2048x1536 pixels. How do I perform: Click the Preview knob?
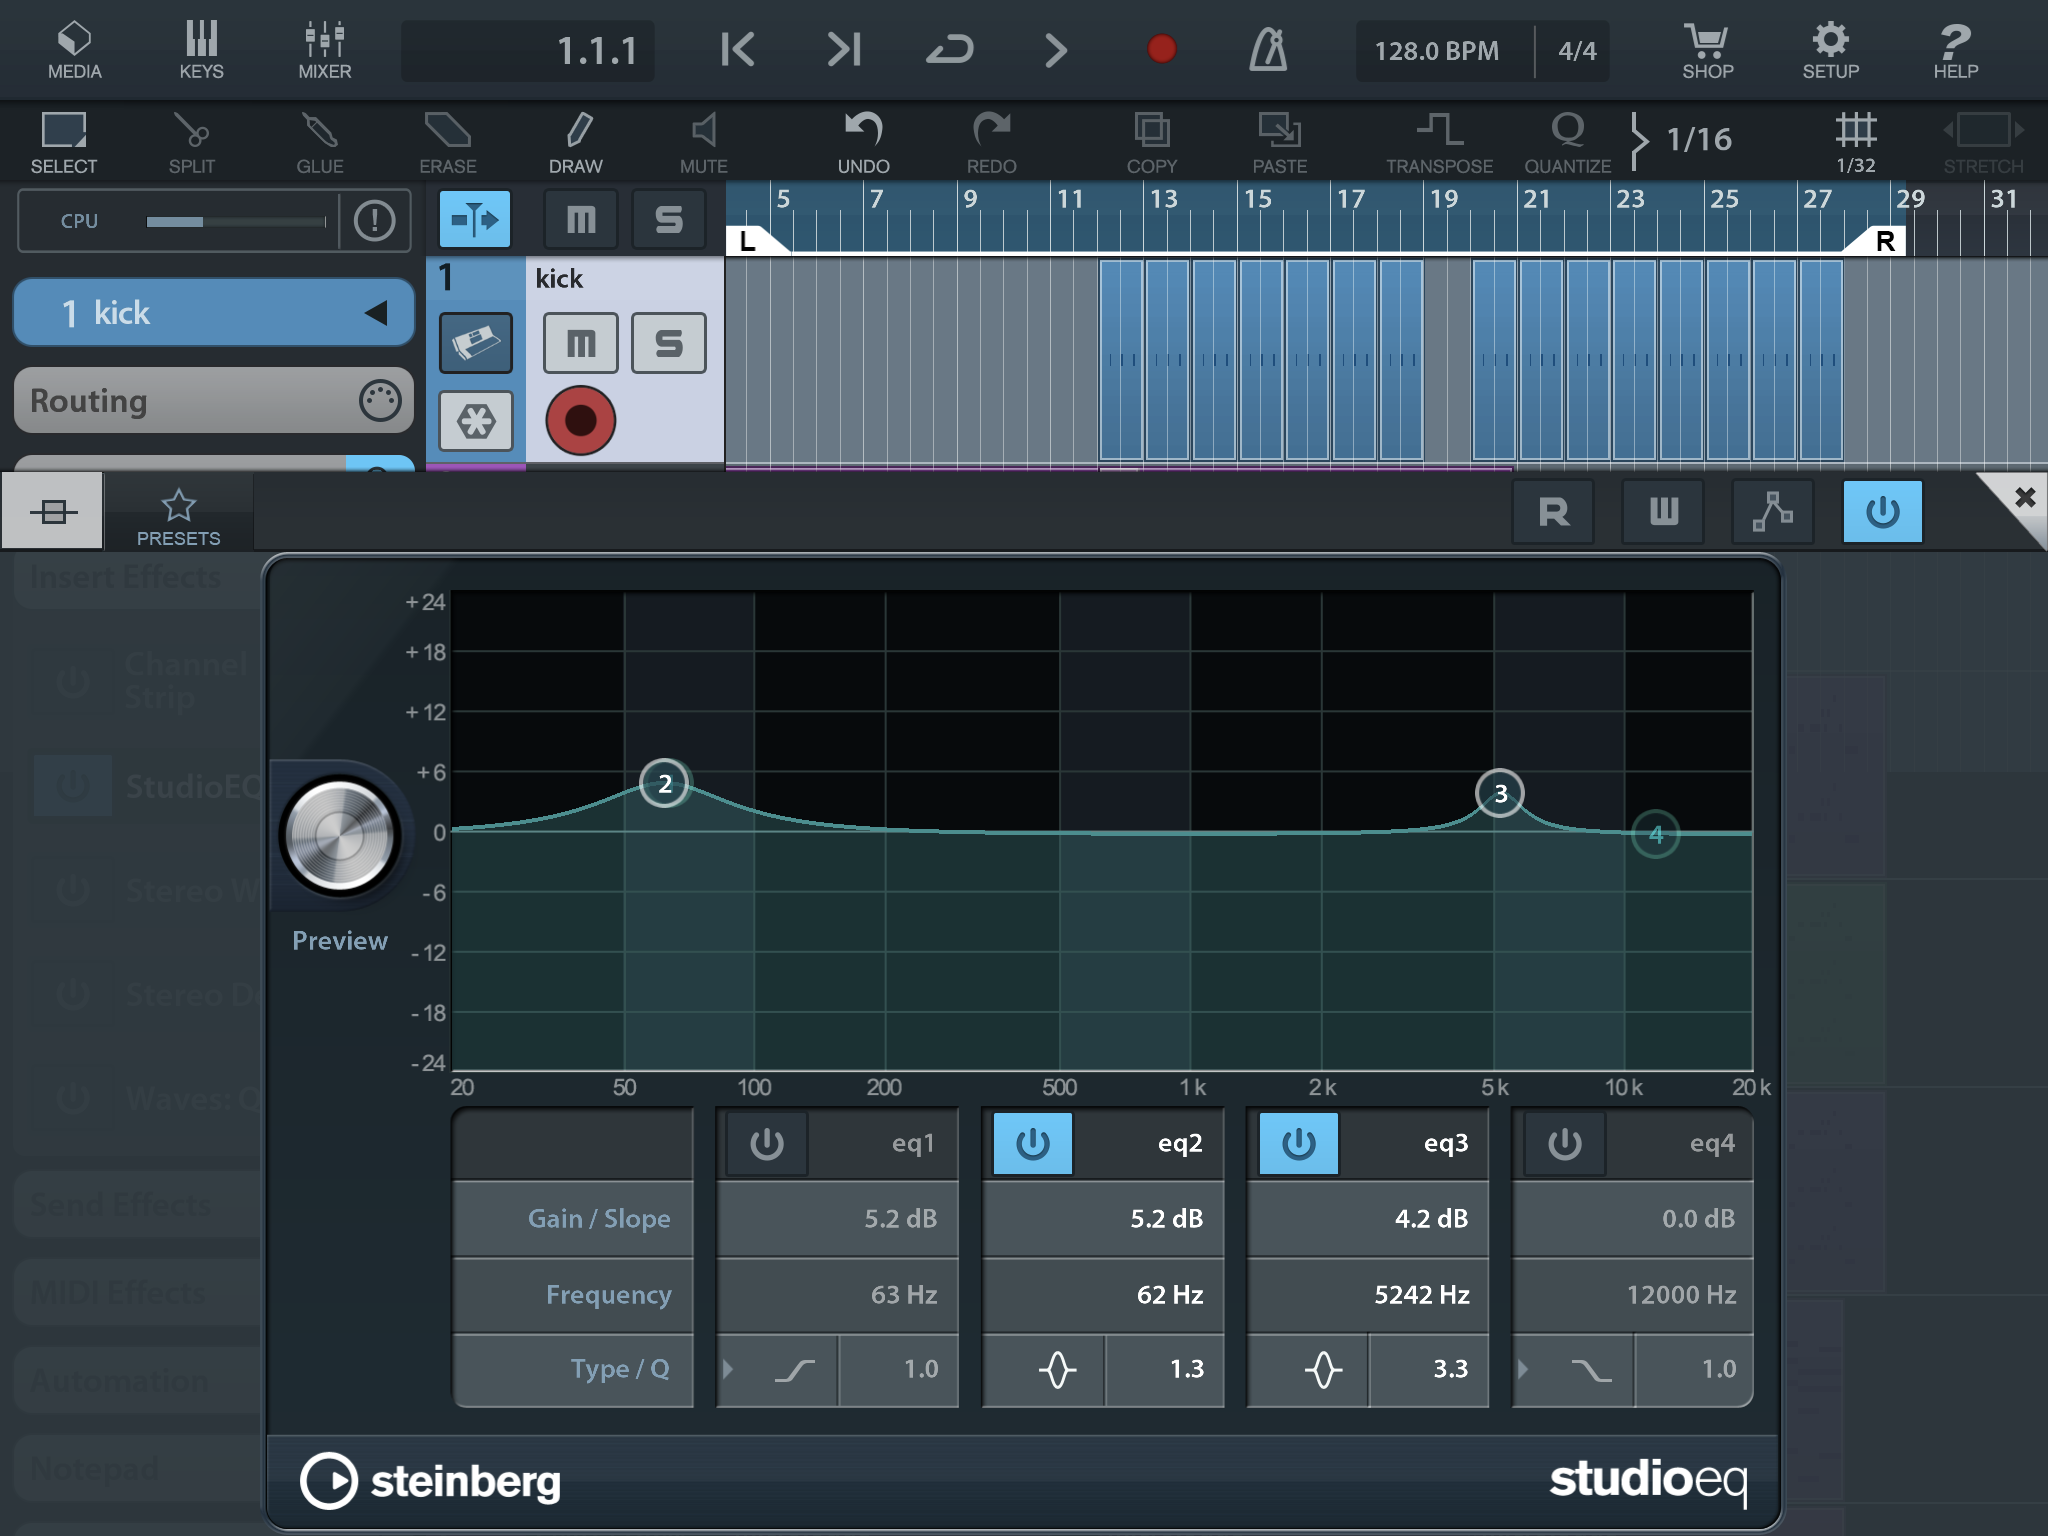tap(340, 836)
